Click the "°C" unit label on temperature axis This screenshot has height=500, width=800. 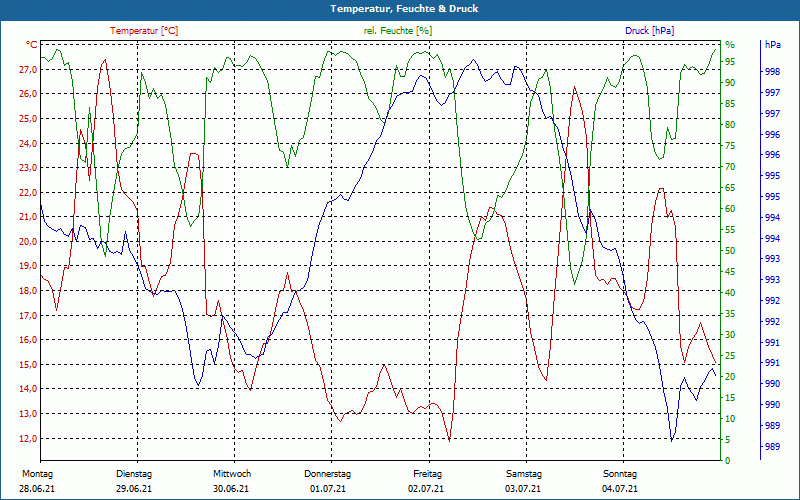(x=32, y=45)
